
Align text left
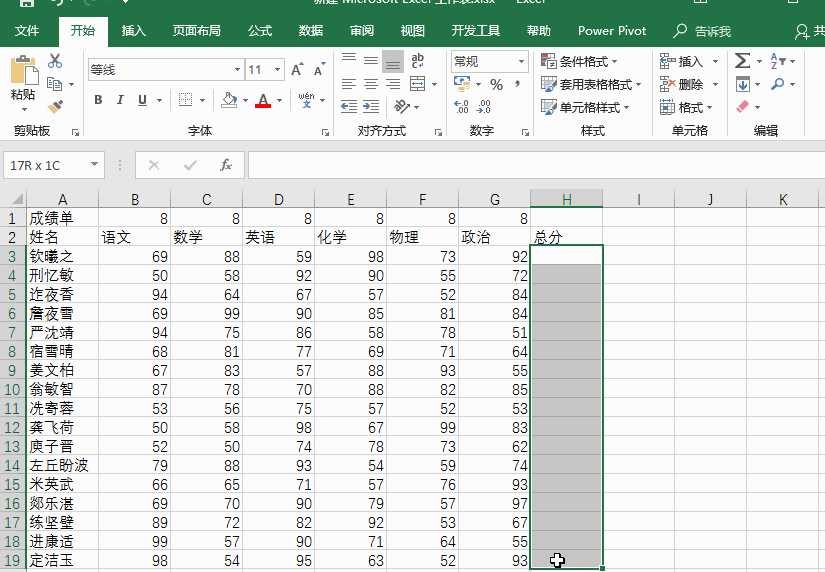(349, 84)
